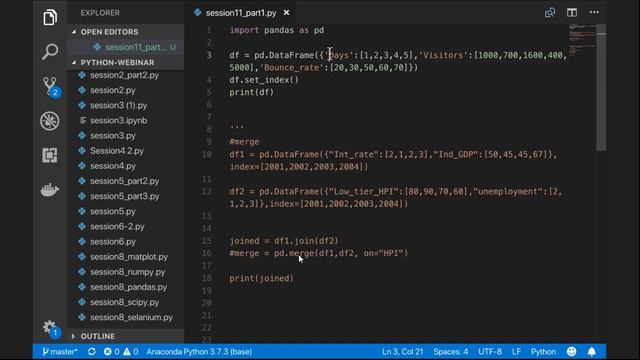Close the session11_part1.py tab

pyautogui.click(x=287, y=13)
